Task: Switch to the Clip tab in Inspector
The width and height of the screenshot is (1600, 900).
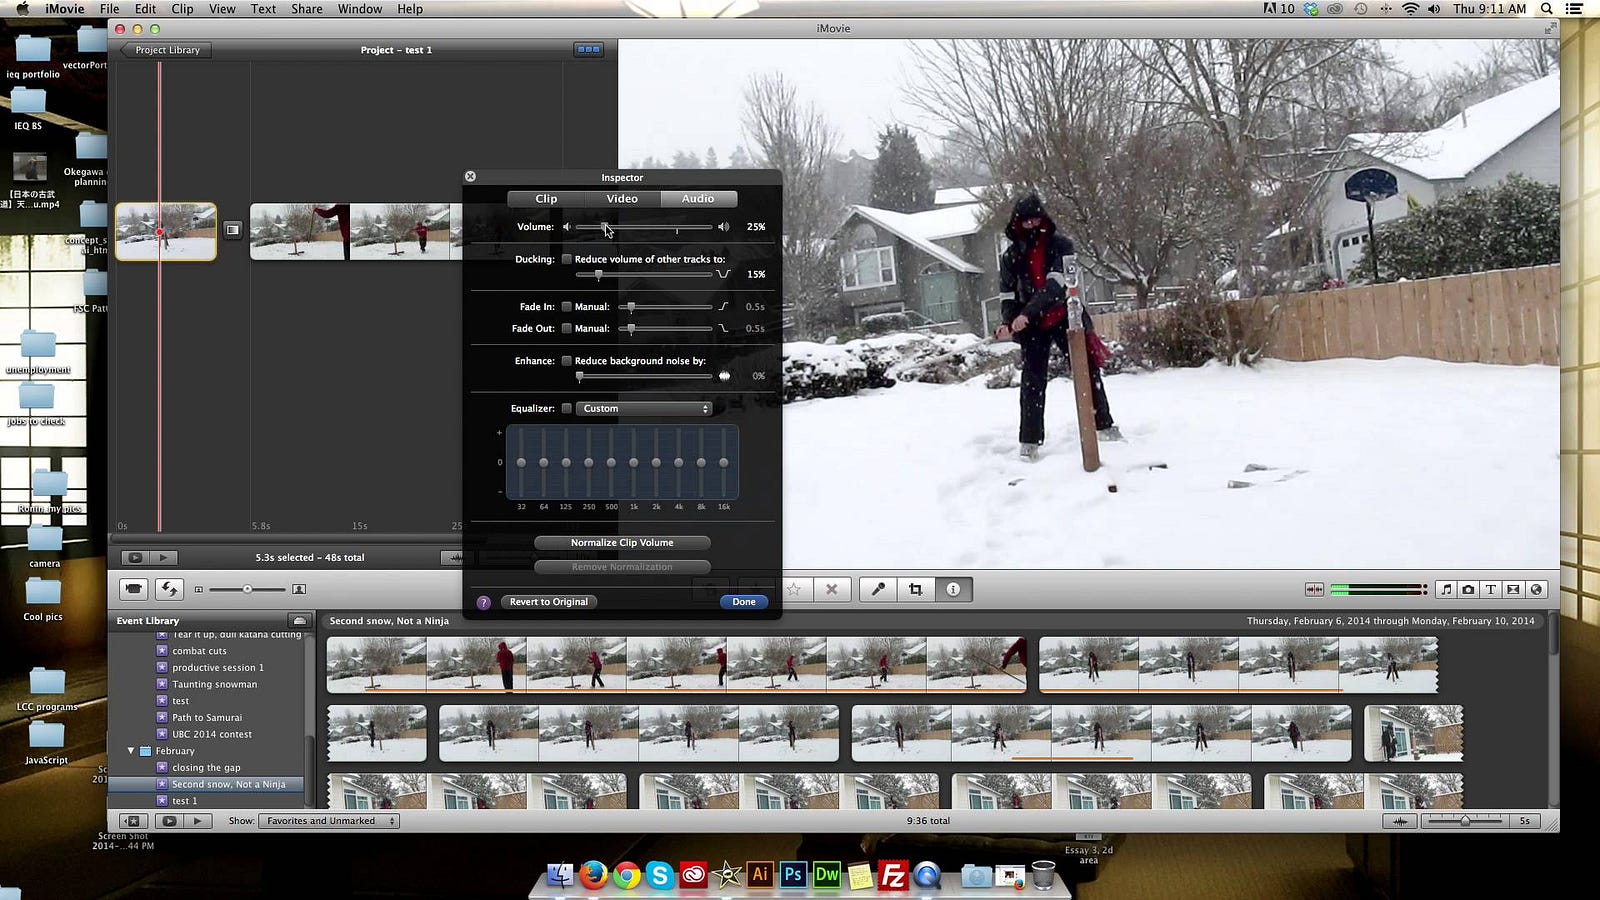Action: (x=546, y=199)
